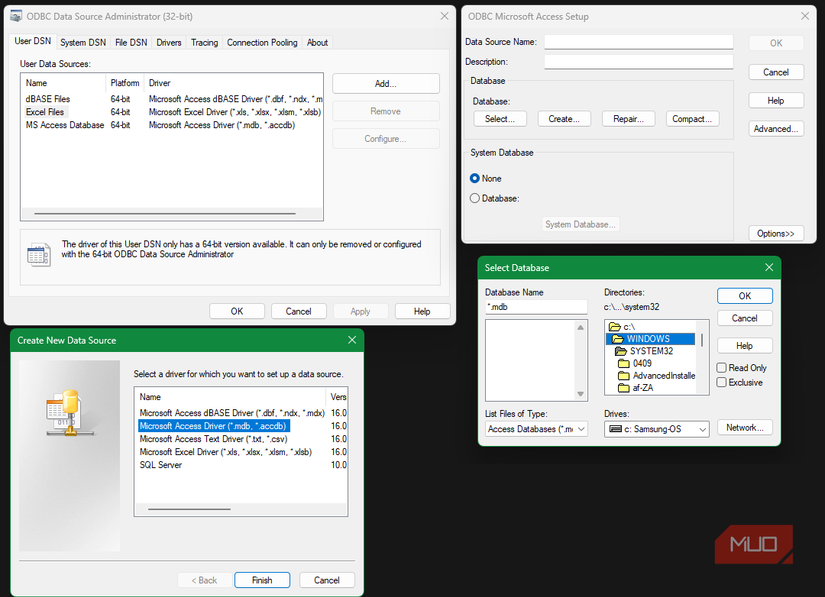Click the WINDOWS folder icon in Directories

615,339
